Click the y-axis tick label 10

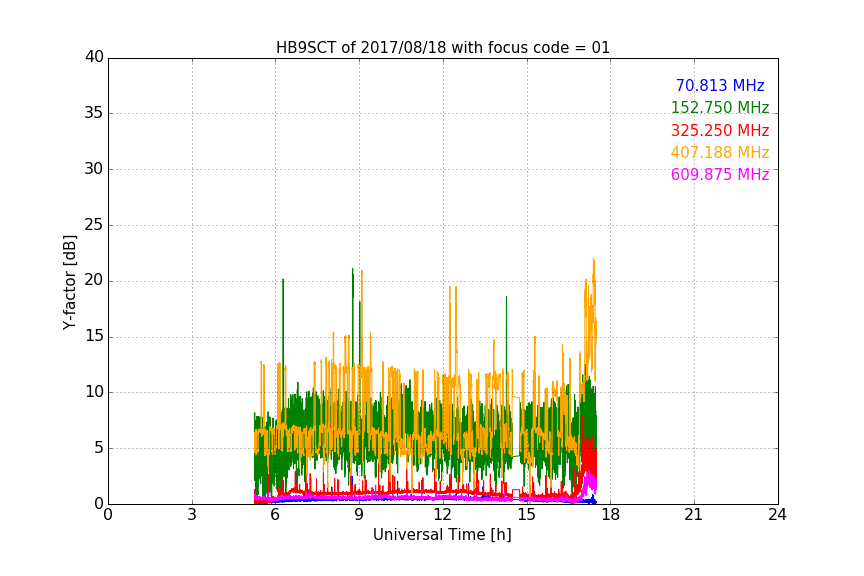point(94,392)
